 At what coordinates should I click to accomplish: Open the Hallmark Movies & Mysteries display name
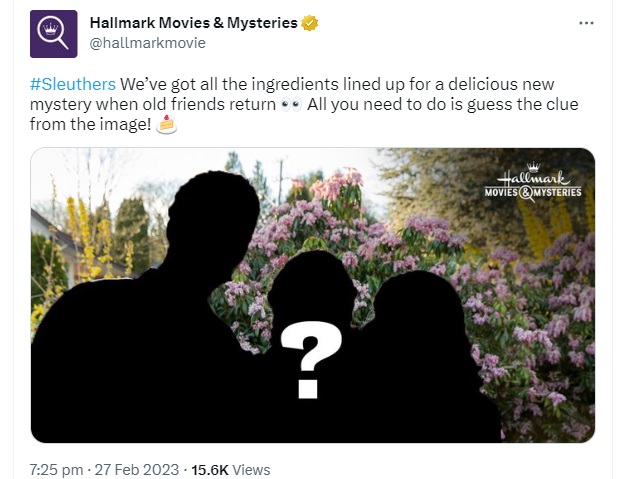(x=192, y=22)
